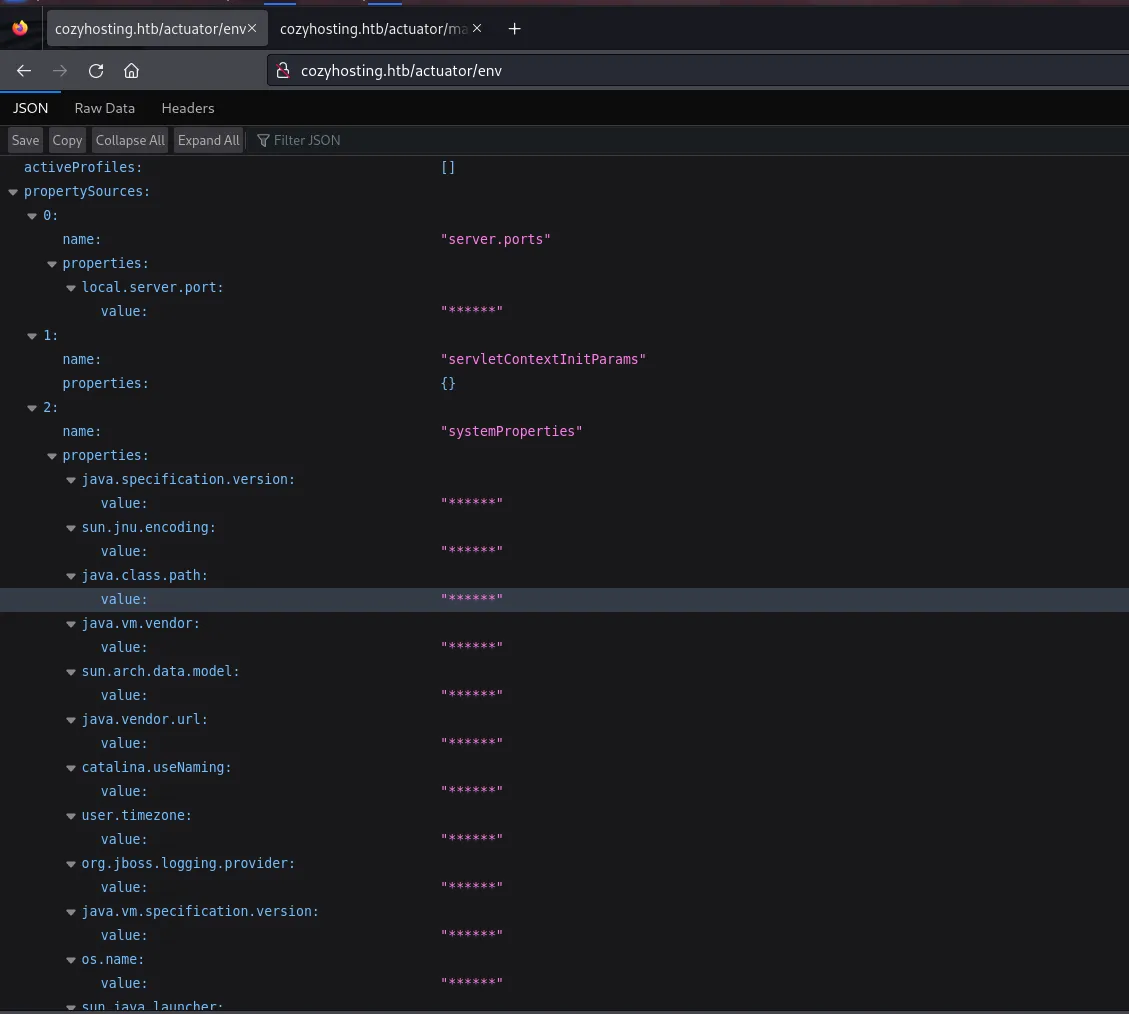Click the insecure connection lock icon
The image size is (1129, 1014).
click(x=283, y=71)
